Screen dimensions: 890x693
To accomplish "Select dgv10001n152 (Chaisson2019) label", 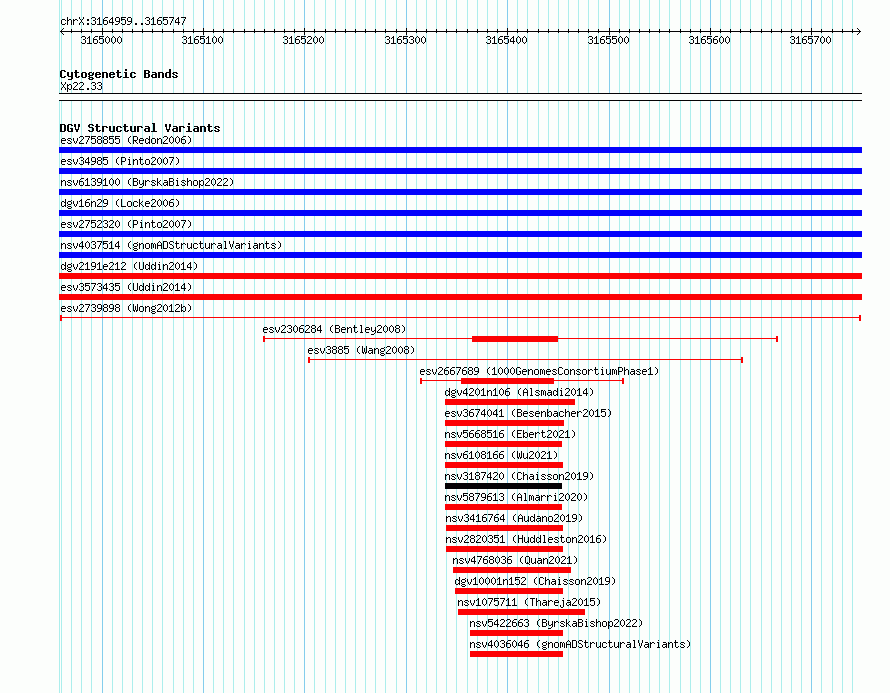I will pos(535,581).
